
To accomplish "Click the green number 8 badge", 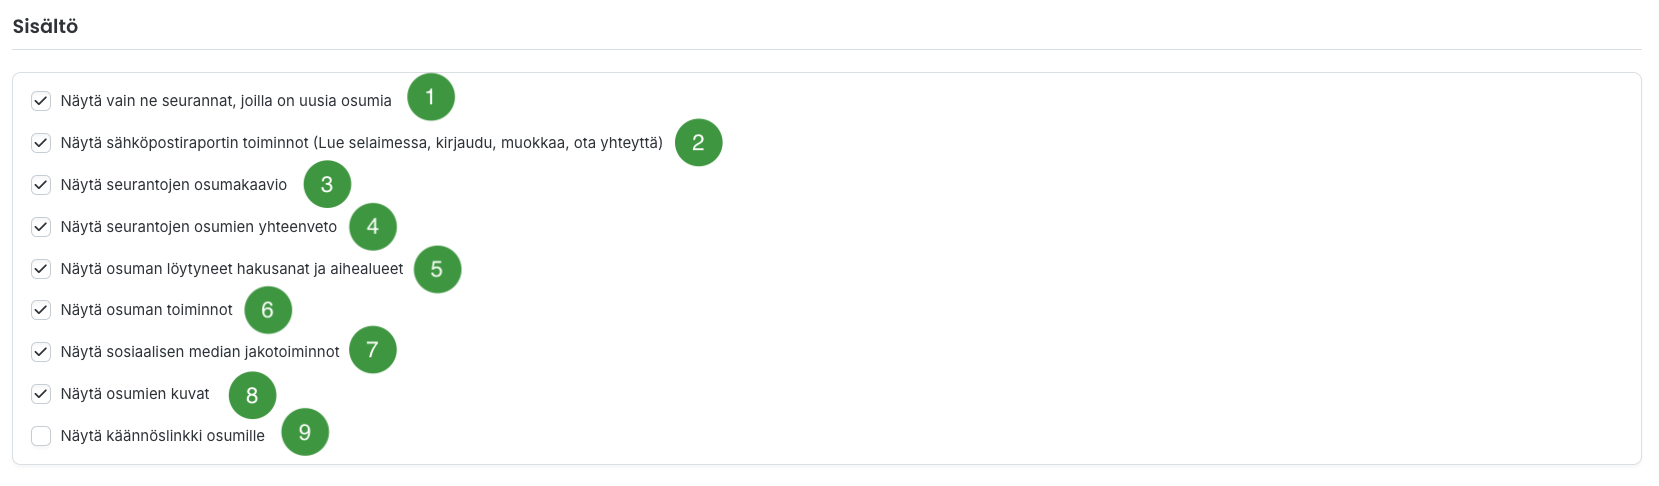I will (252, 395).
